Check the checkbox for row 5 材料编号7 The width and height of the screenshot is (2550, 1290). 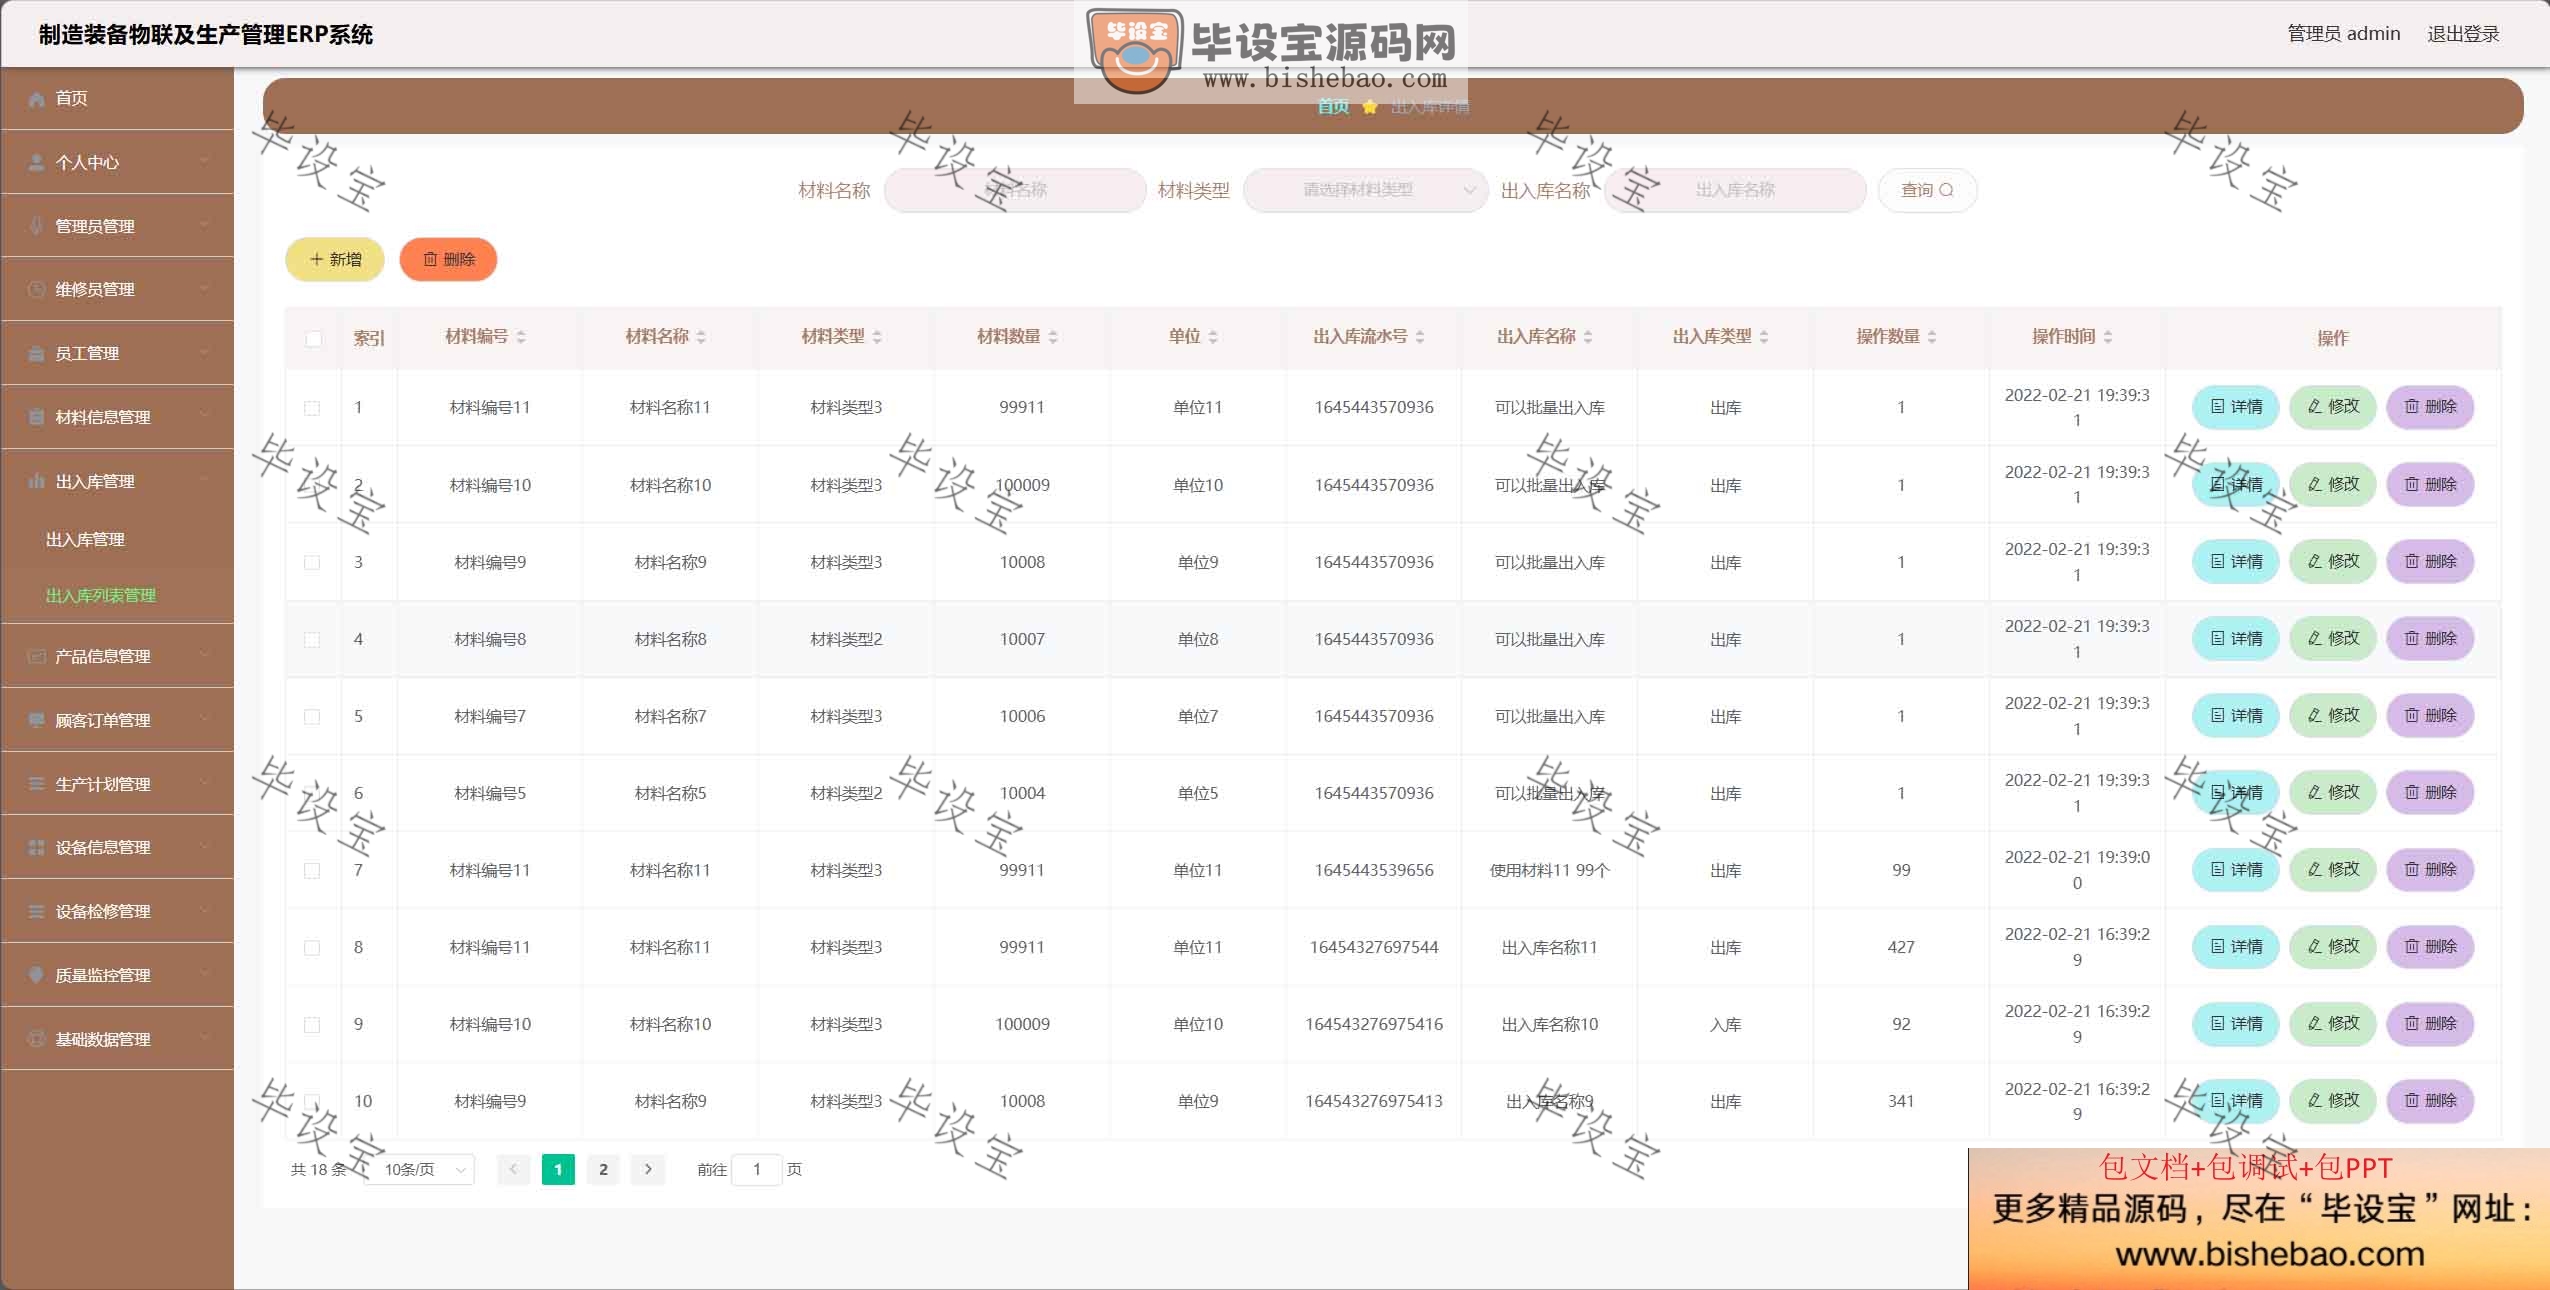click(x=312, y=716)
